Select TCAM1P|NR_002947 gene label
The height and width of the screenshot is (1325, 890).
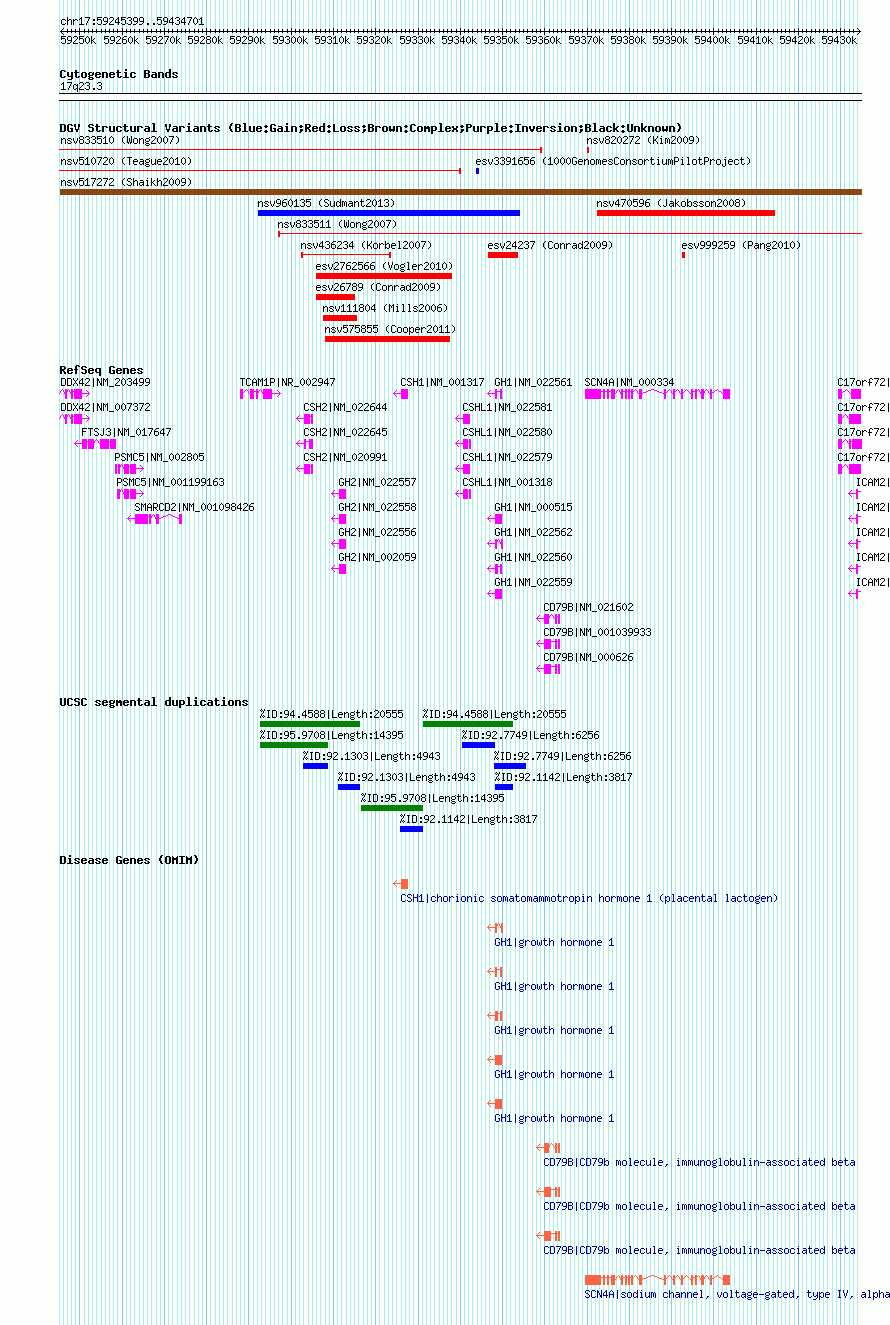click(288, 383)
